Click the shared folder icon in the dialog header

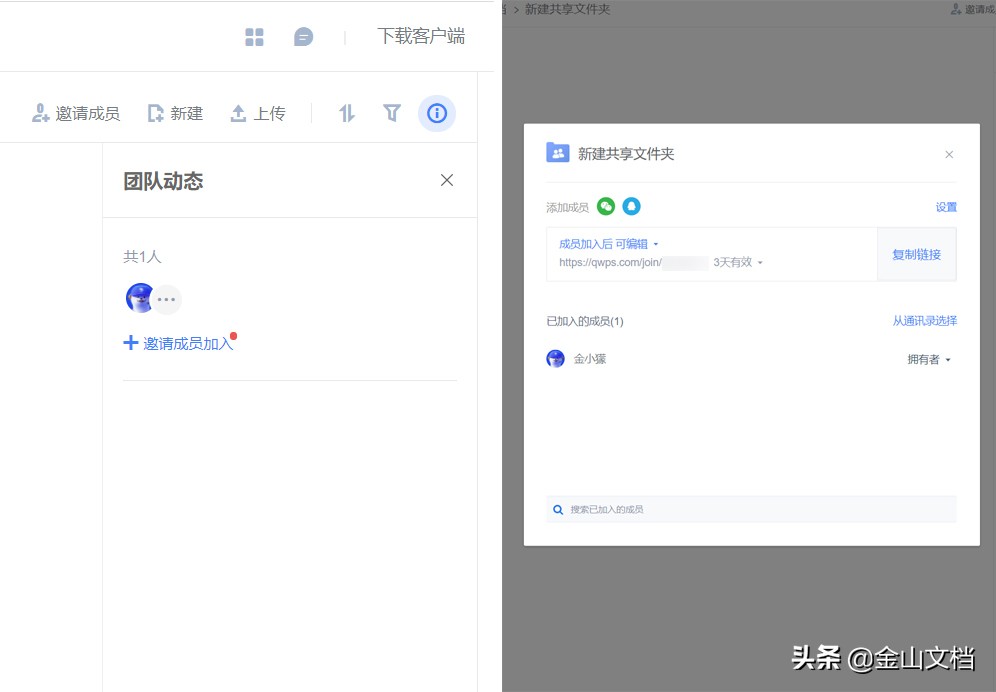(x=560, y=153)
